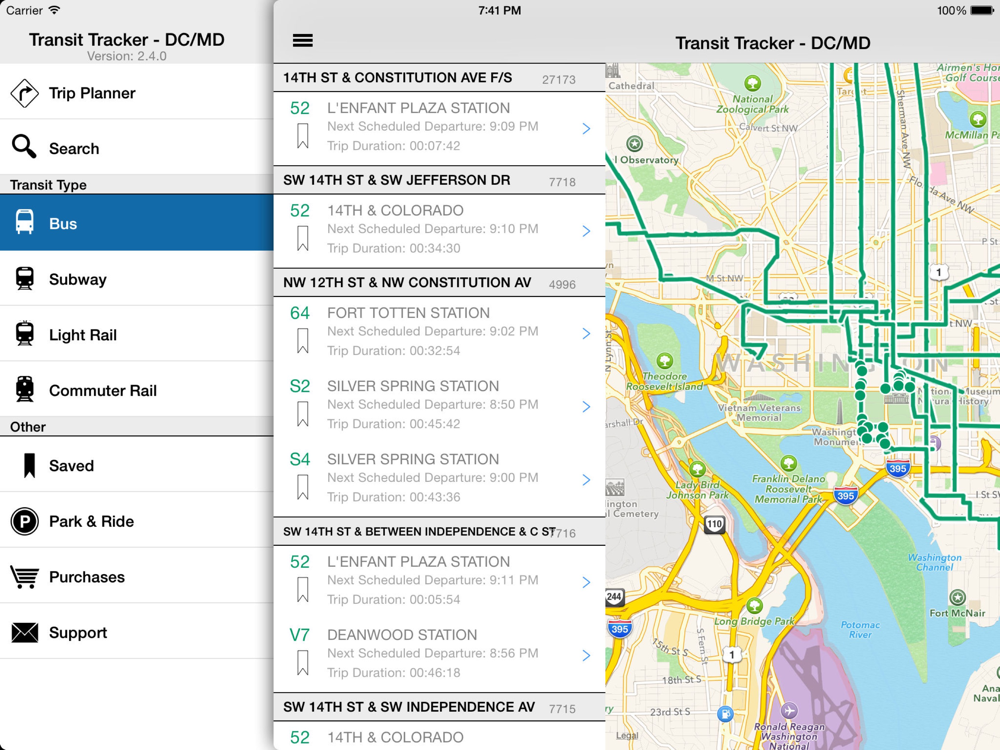Expand route 52 14th & Colorado 9:10 PM chevron
This screenshot has width=1000, height=750.
coord(586,232)
